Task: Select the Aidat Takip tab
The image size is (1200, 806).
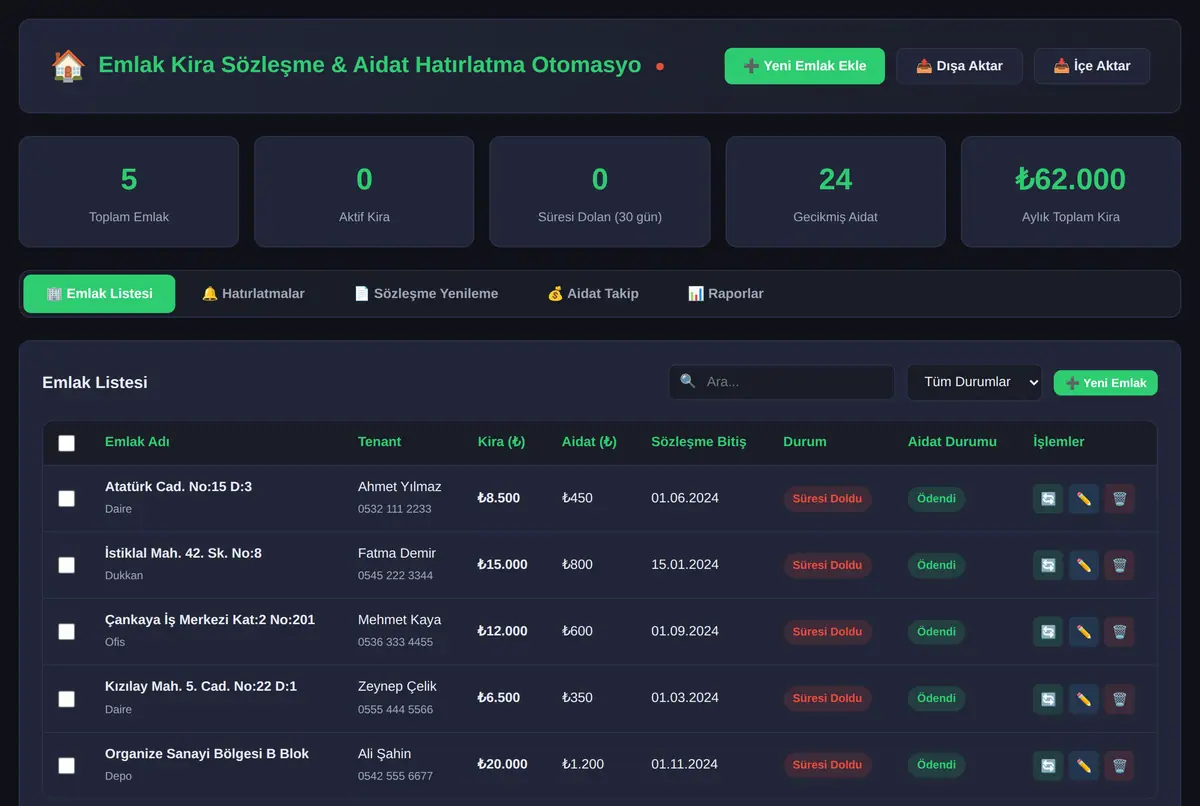Action: [x=593, y=294]
